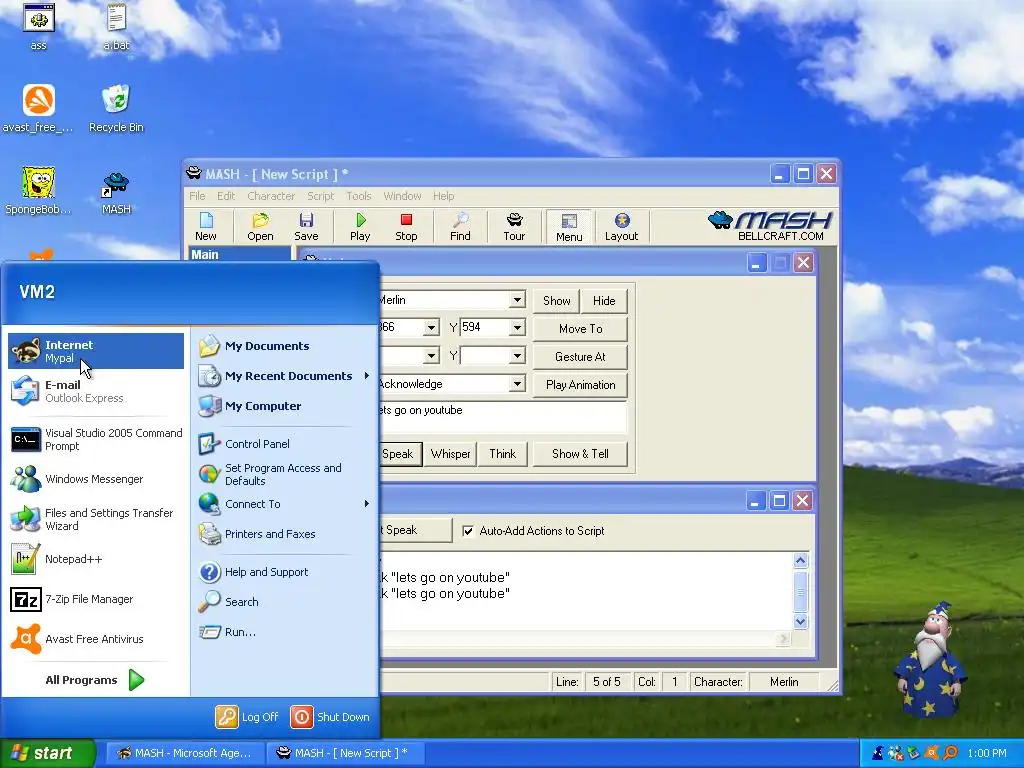Click the MASH desktop shortcut icon
The width and height of the screenshot is (1024, 768).
[x=116, y=193]
